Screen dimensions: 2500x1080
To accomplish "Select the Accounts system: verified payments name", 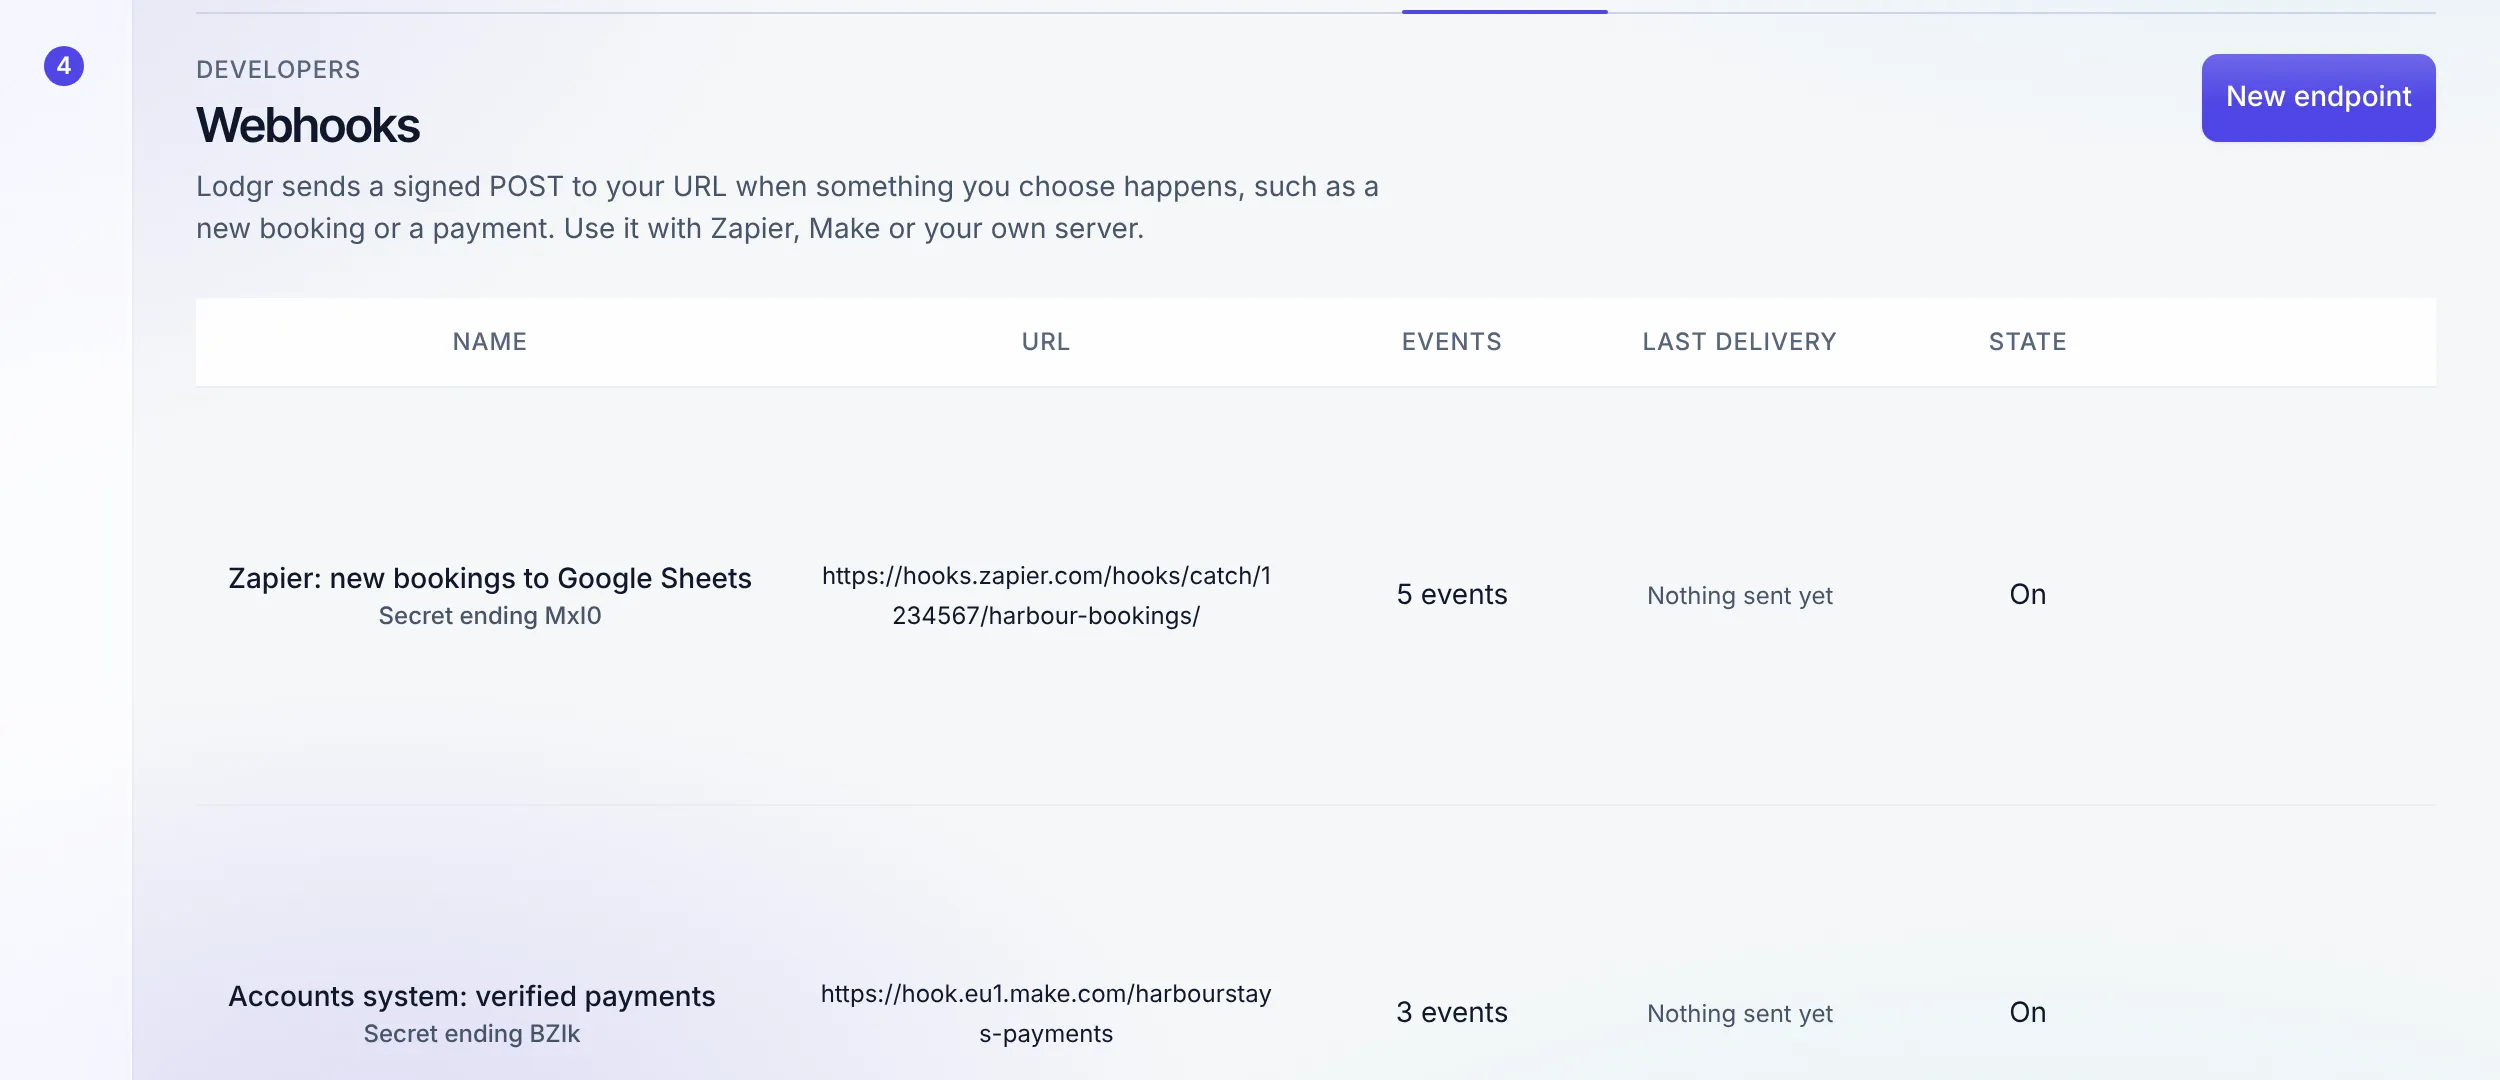I will pyautogui.click(x=472, y=996).
